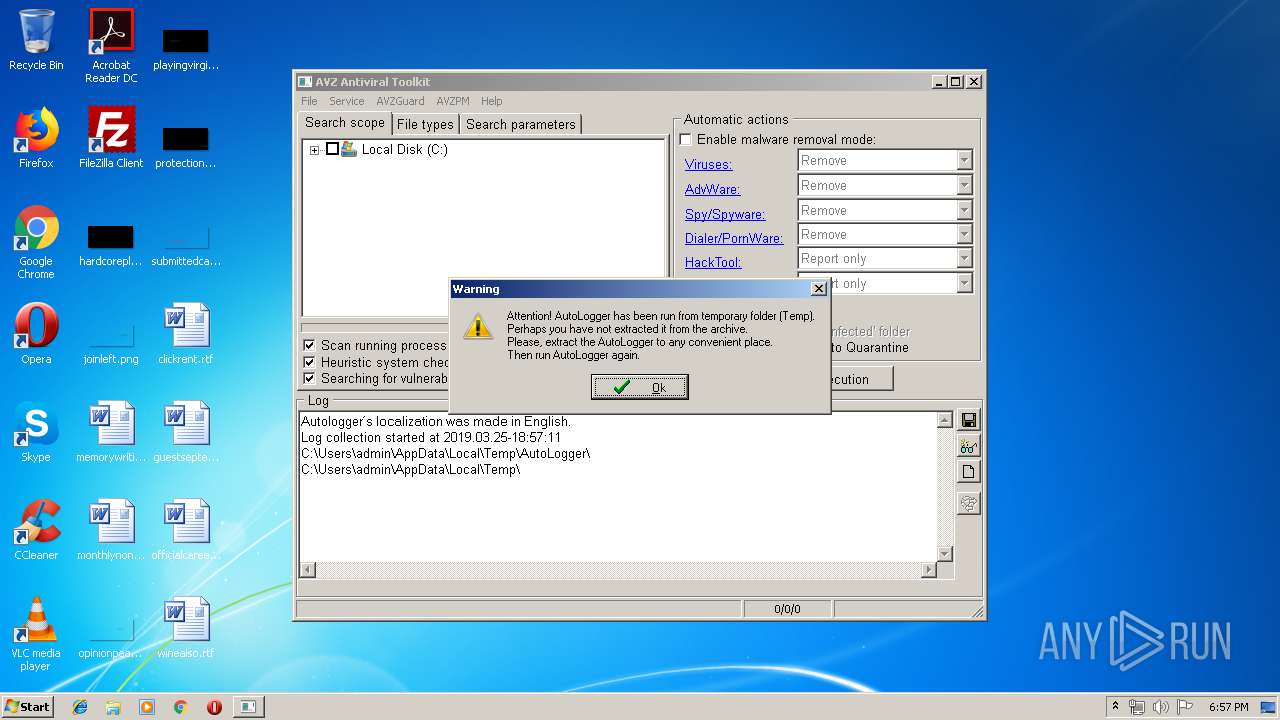
Task: Enable malware removal mode checkbox
Action: pos(685,139)
